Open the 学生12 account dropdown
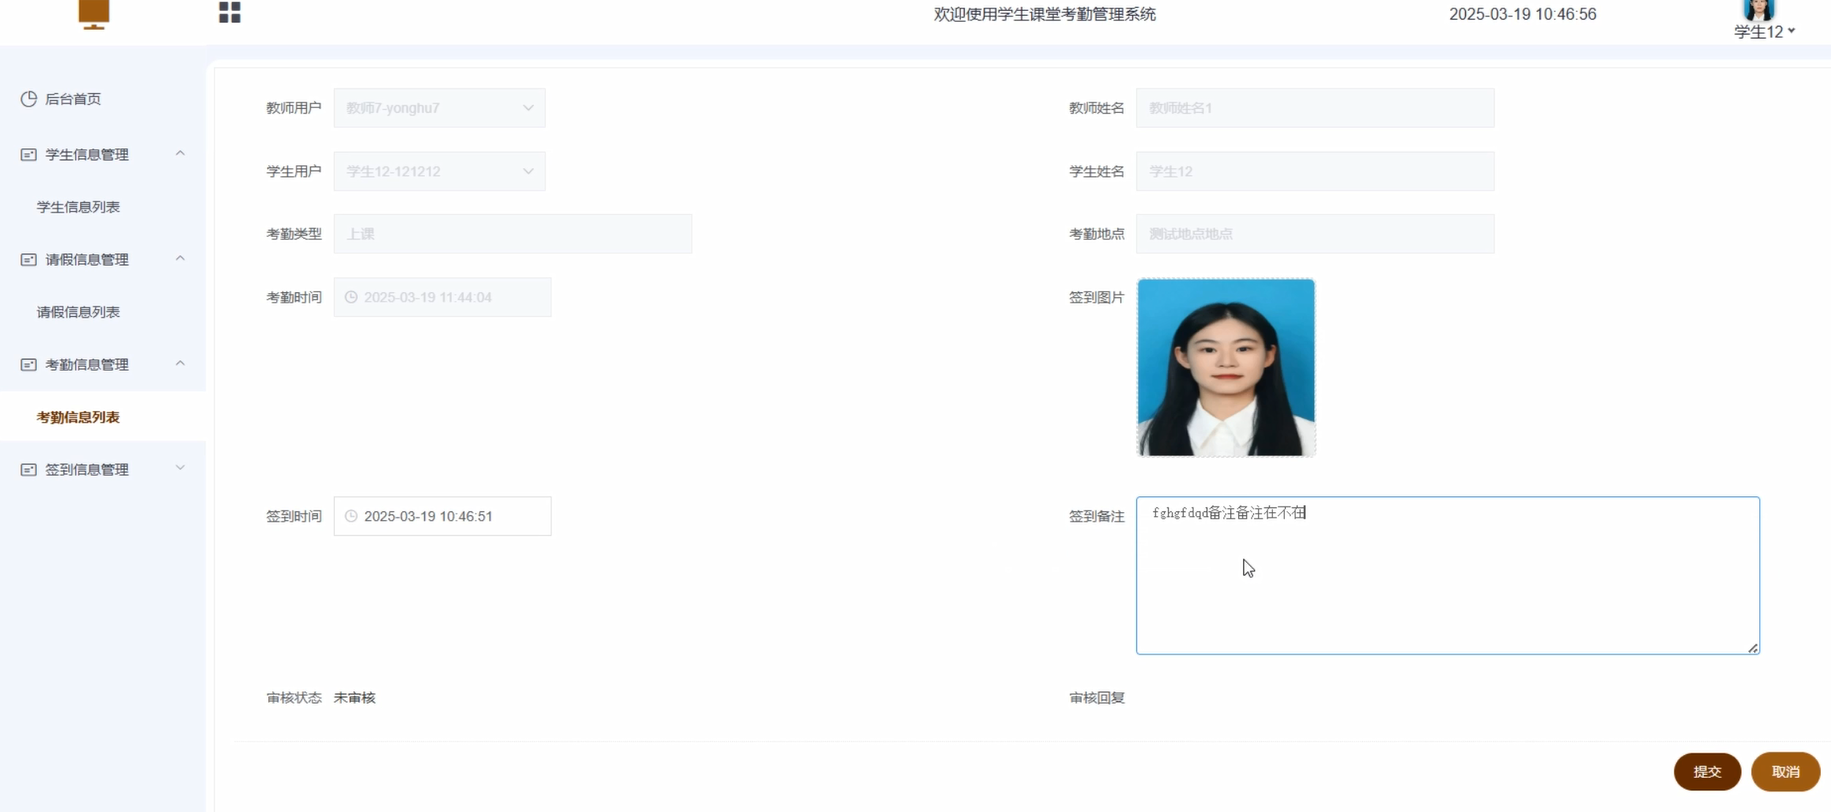 [1764, 32]
